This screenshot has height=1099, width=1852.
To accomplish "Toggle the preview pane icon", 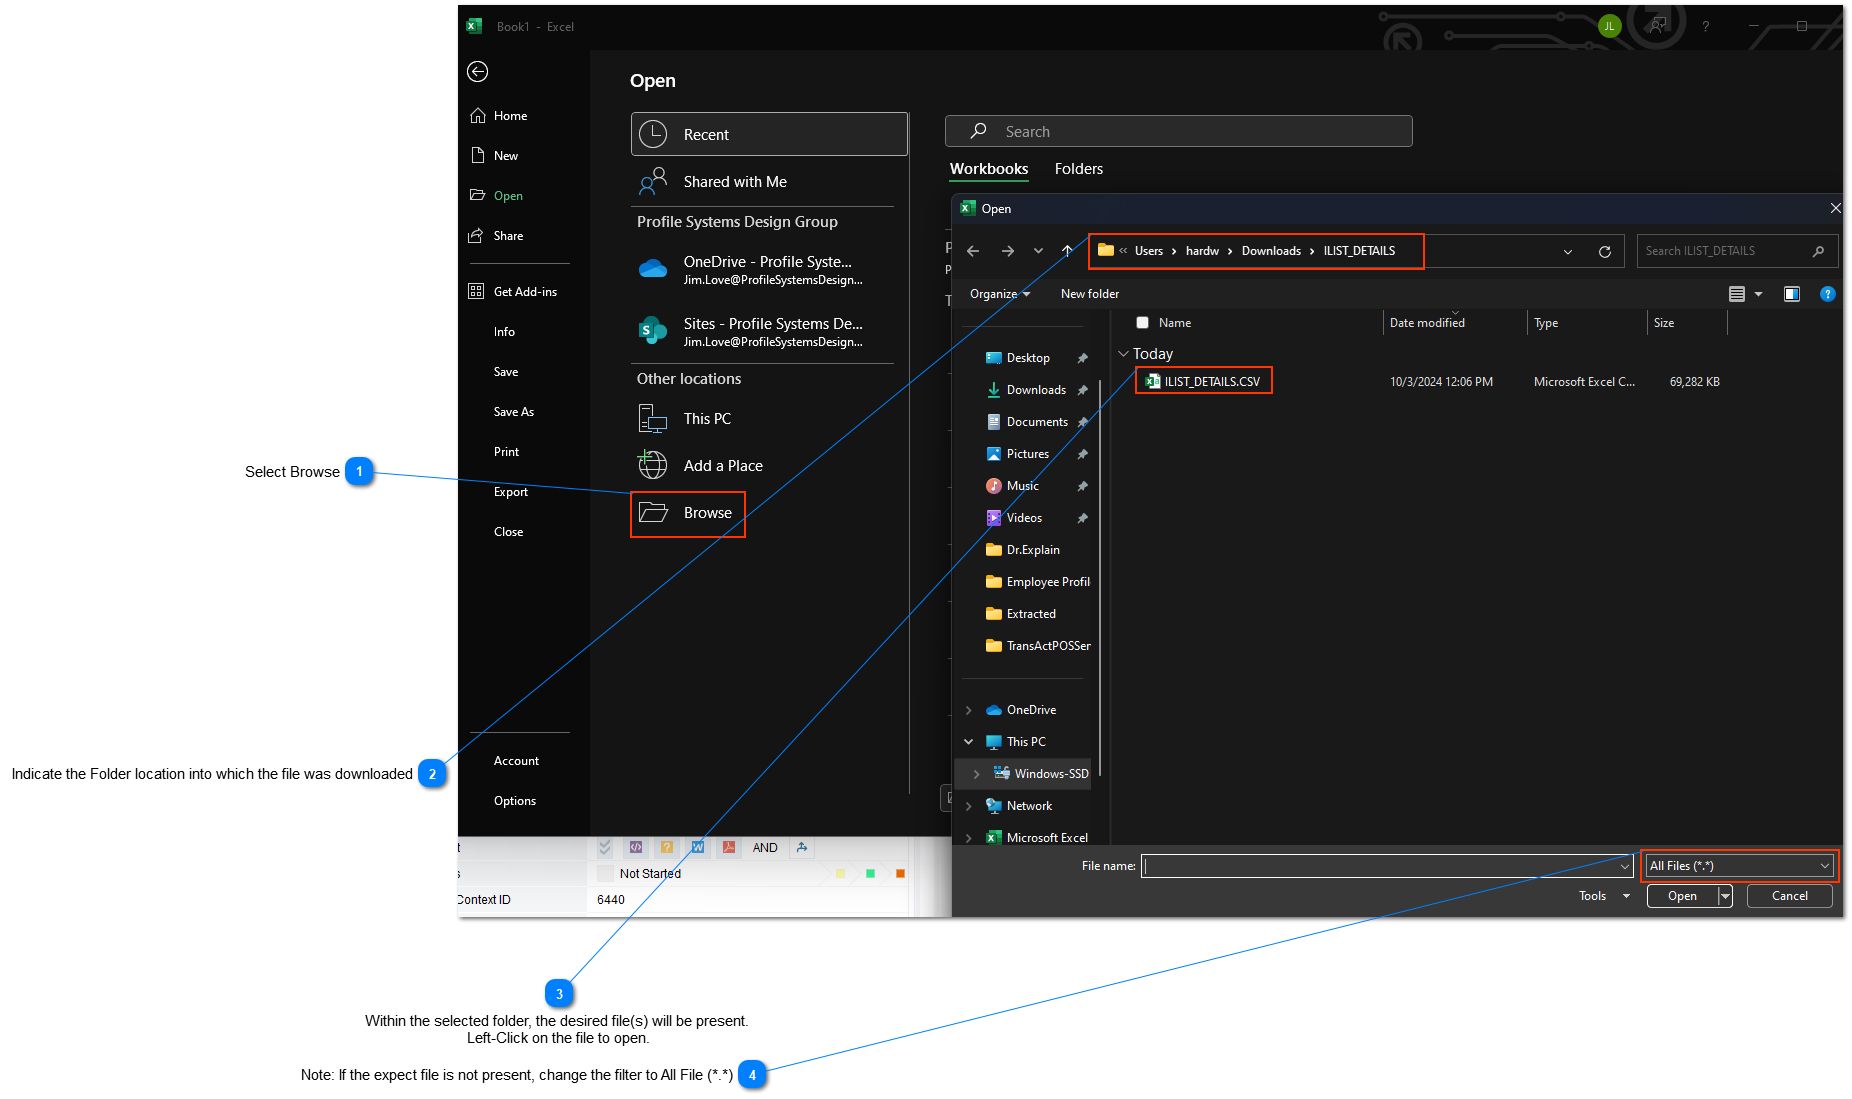I will [x=1791, y=294].
